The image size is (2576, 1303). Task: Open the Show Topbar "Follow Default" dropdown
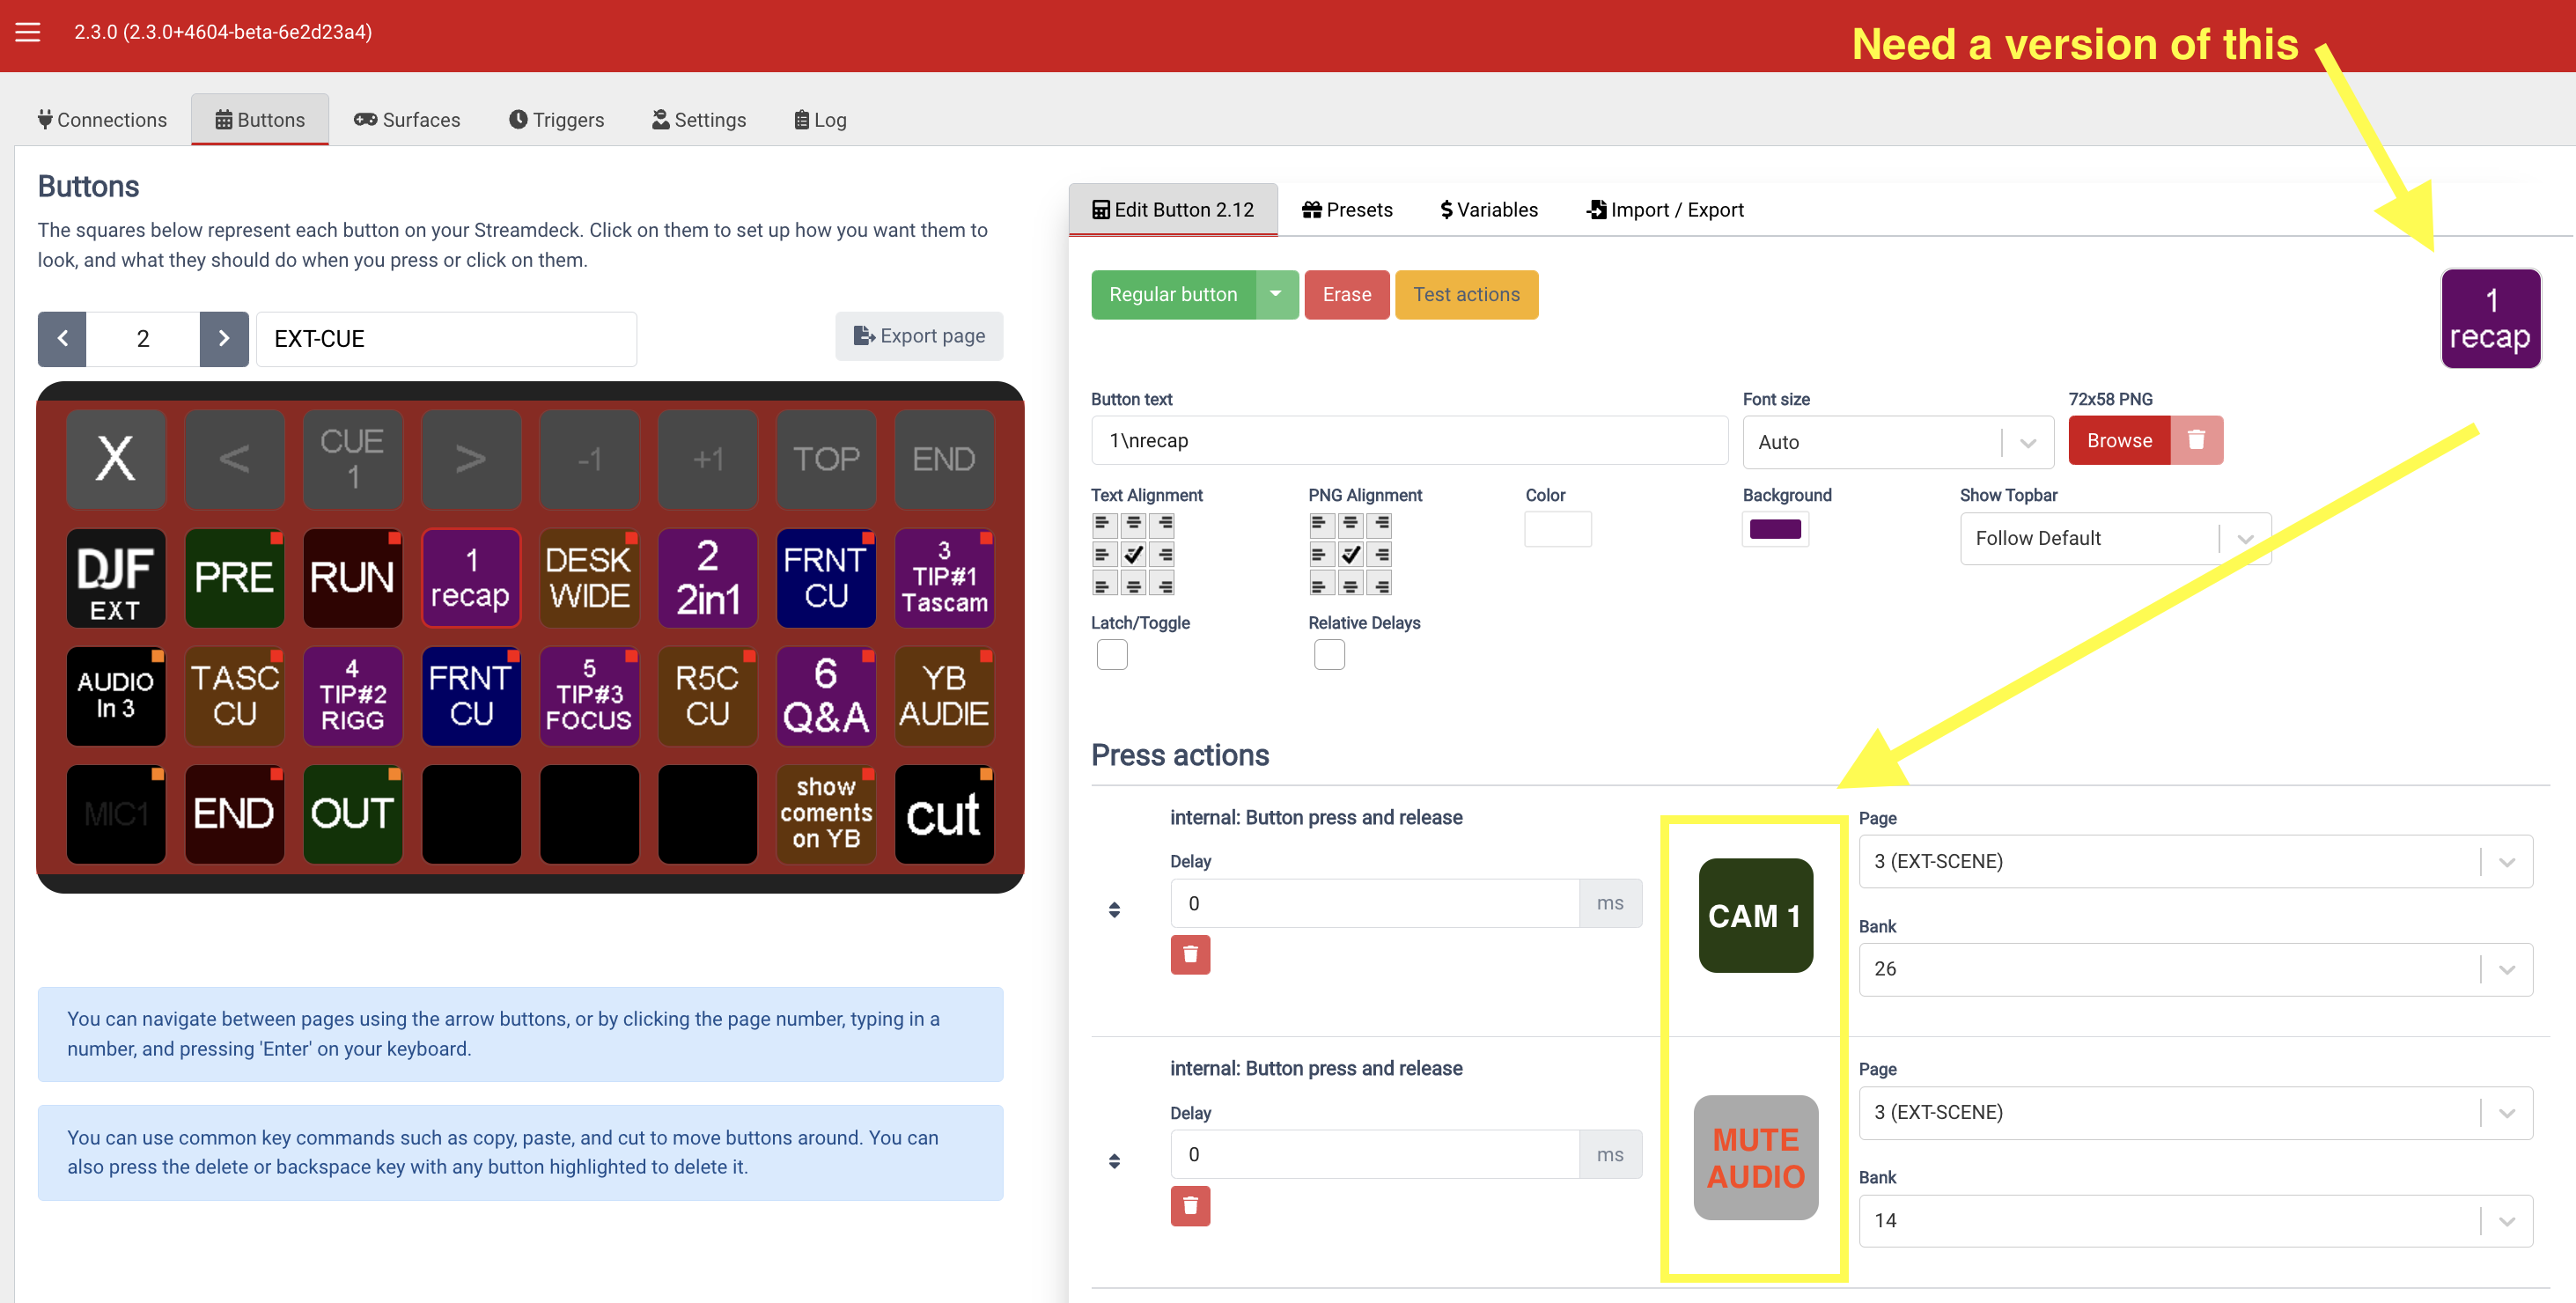pyautogui.click(x=2113, y=538)
